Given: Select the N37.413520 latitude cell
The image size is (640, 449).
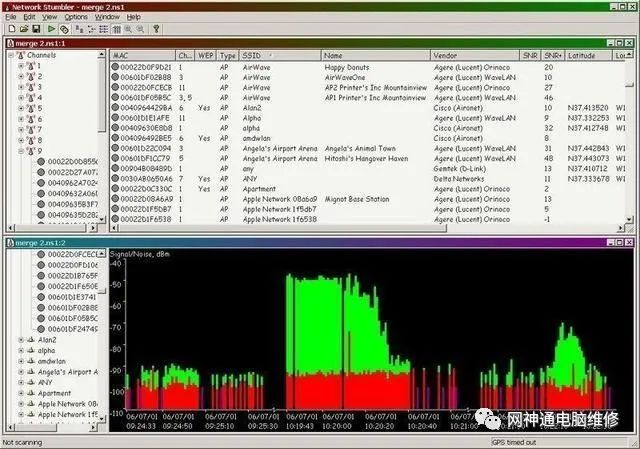Looking at the screenshot, I should click(x=588, y=108).
